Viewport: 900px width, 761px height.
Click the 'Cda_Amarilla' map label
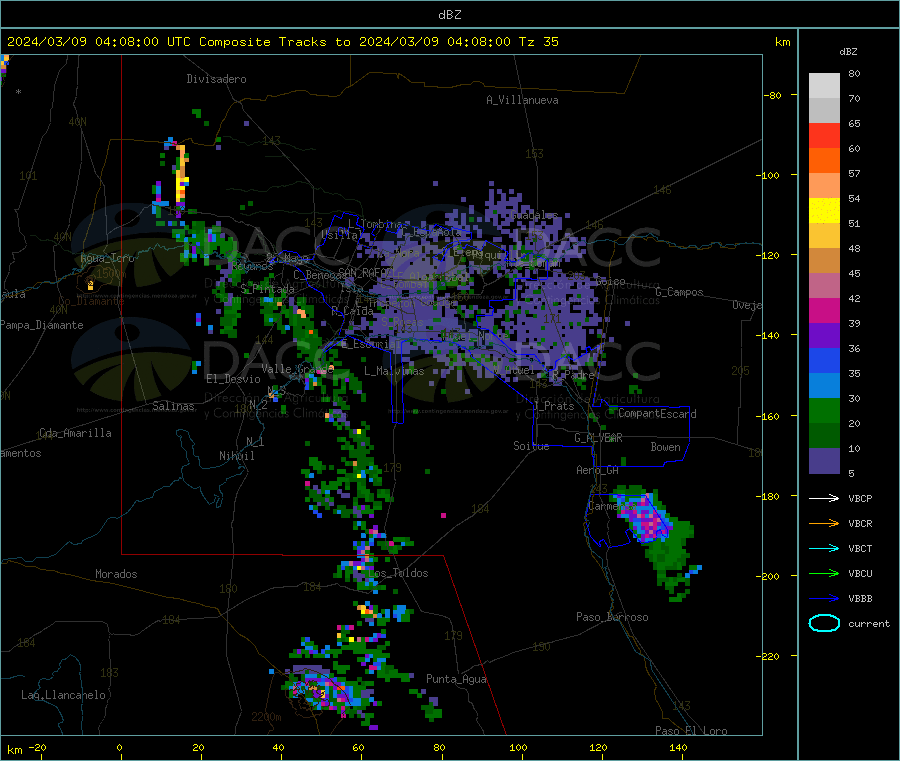pyautogui.click(x=75, y=433)
